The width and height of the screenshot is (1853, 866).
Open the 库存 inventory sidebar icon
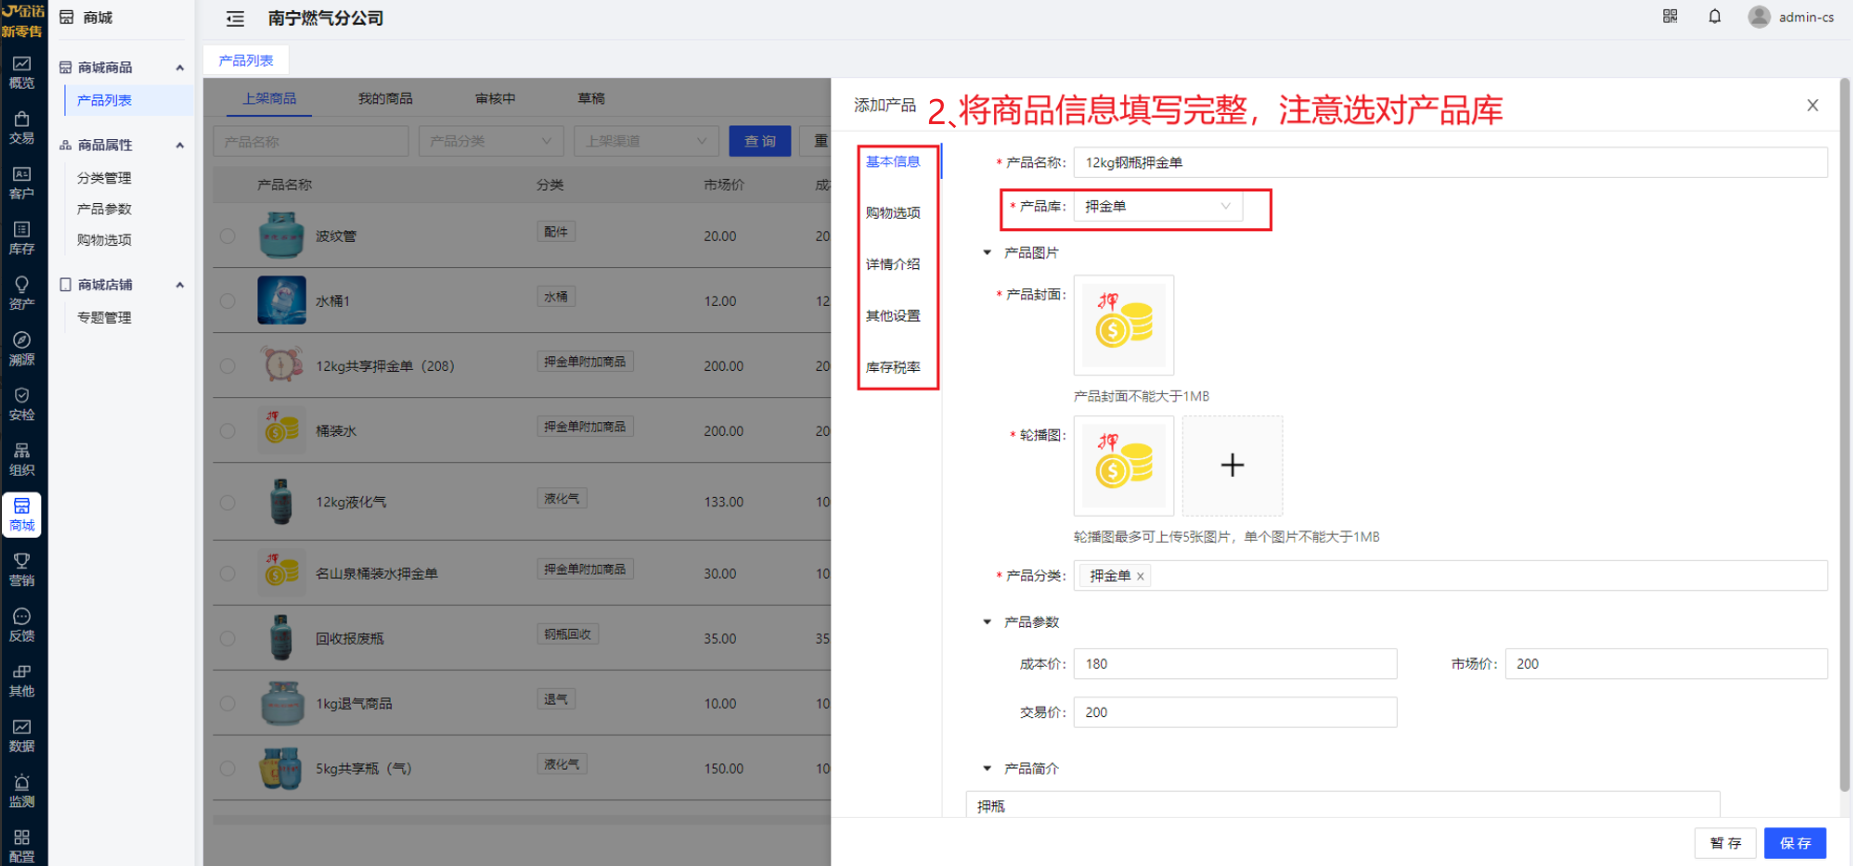(x=22, y=238)
